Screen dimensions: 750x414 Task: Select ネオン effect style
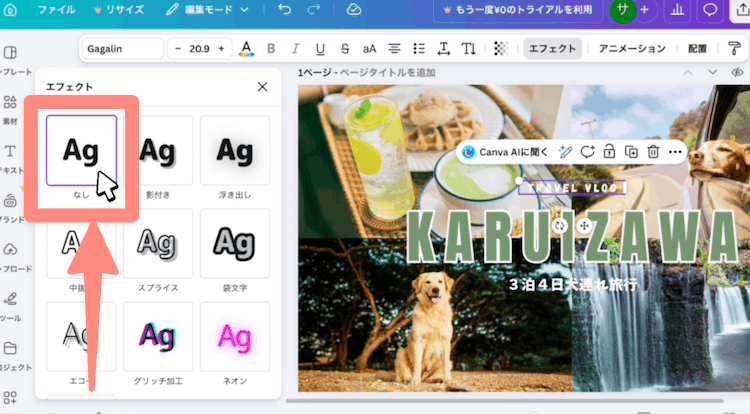click(235, 336)
